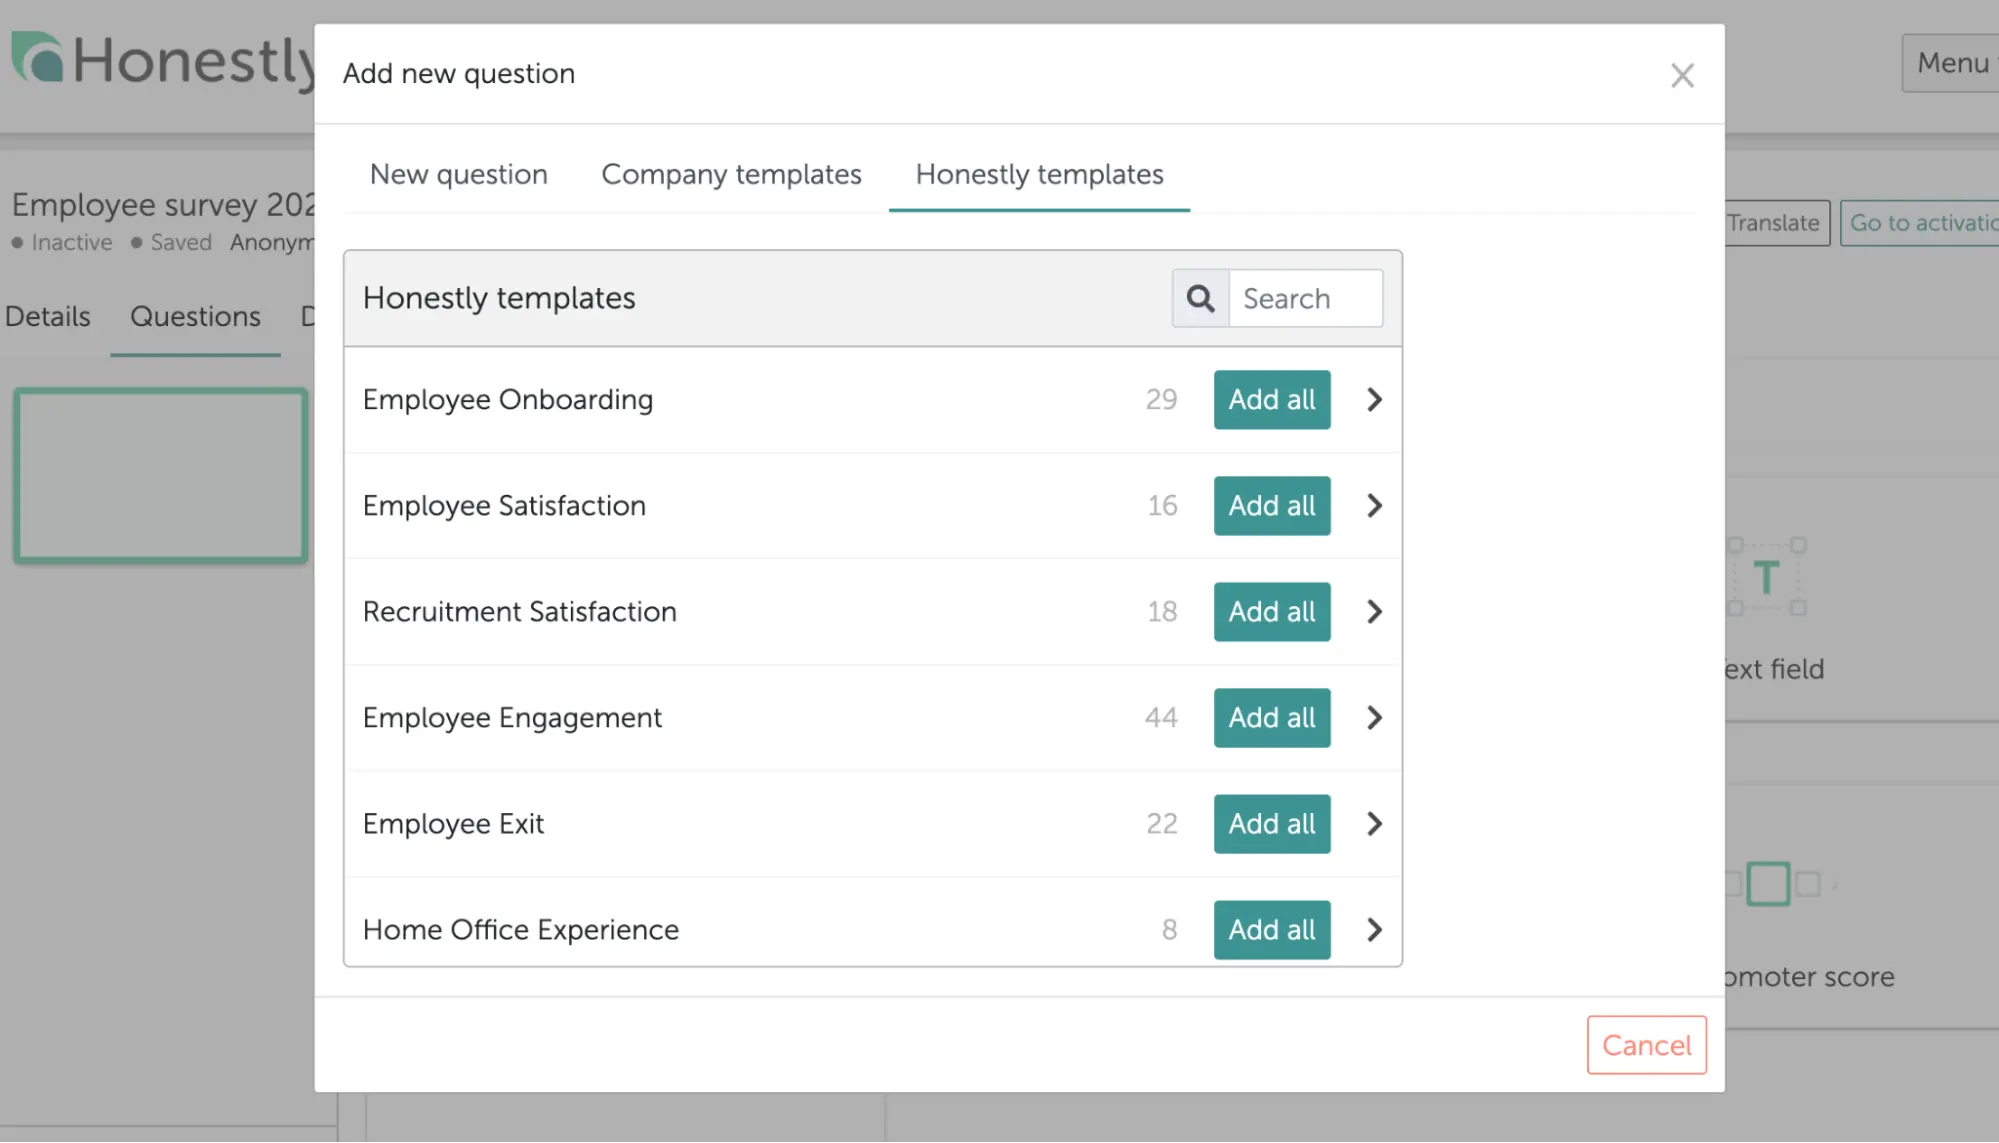Expand the Recruitment Satisfaction template details
The width and height of the screenshot is (1999, 1143).
coord(1374,611)
